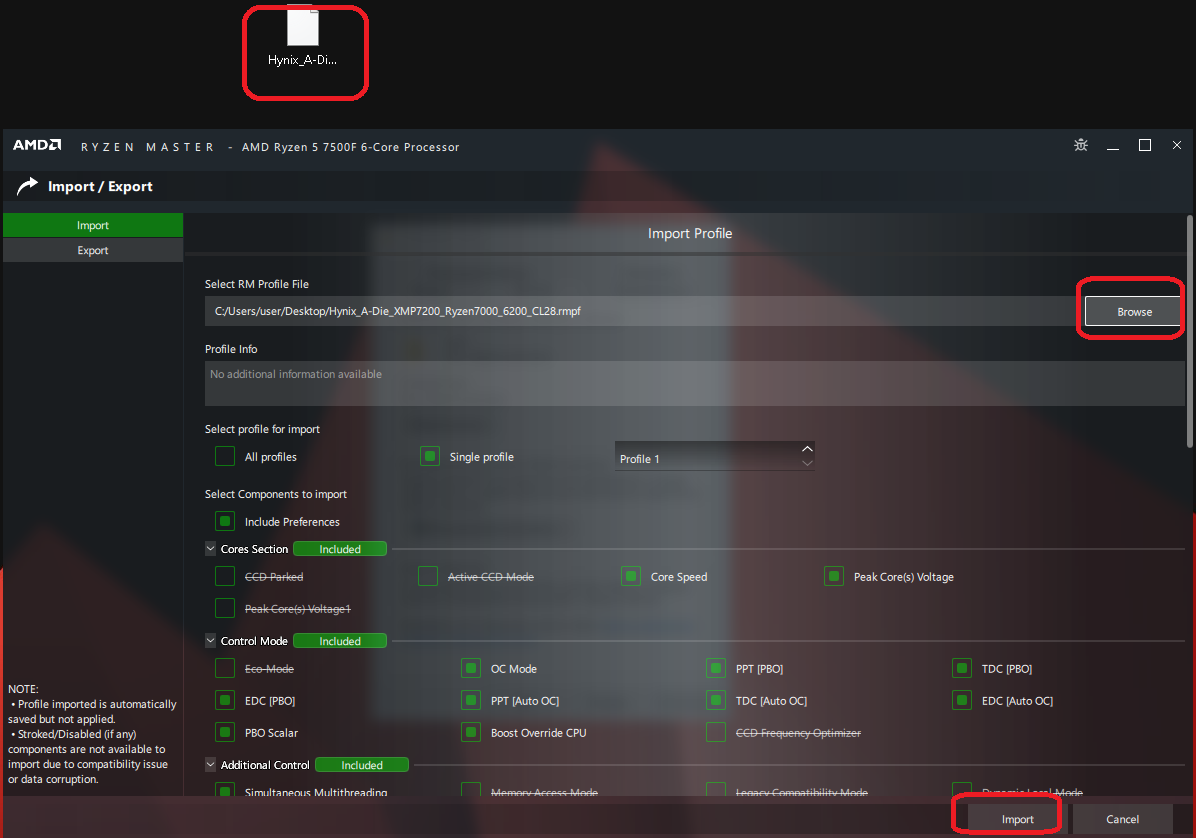Switch to the Export tab
Image resolution: width=1196 pixels, height=838 pixels.
(x=93, y=250)
